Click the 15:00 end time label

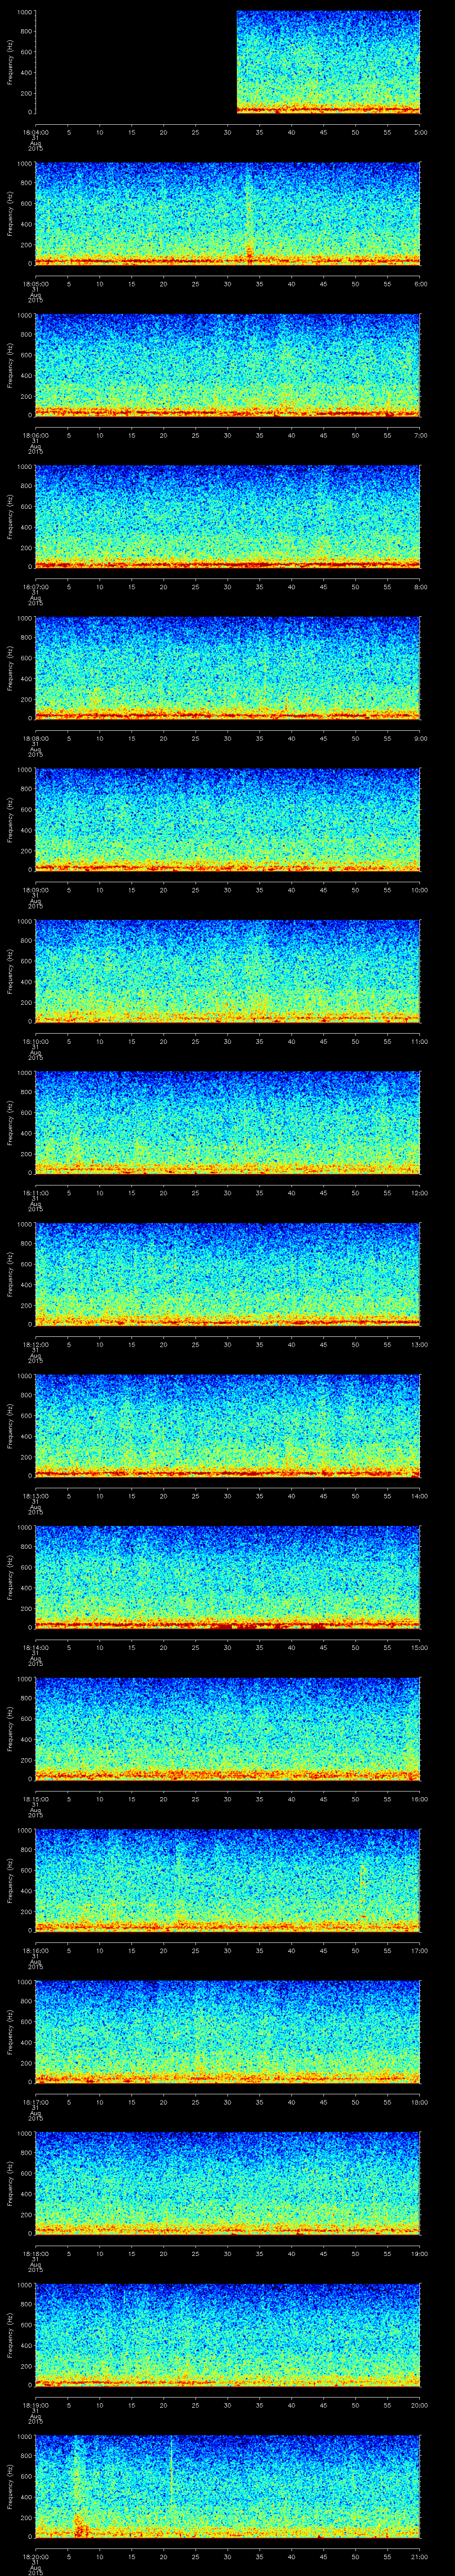(419, 1647)
